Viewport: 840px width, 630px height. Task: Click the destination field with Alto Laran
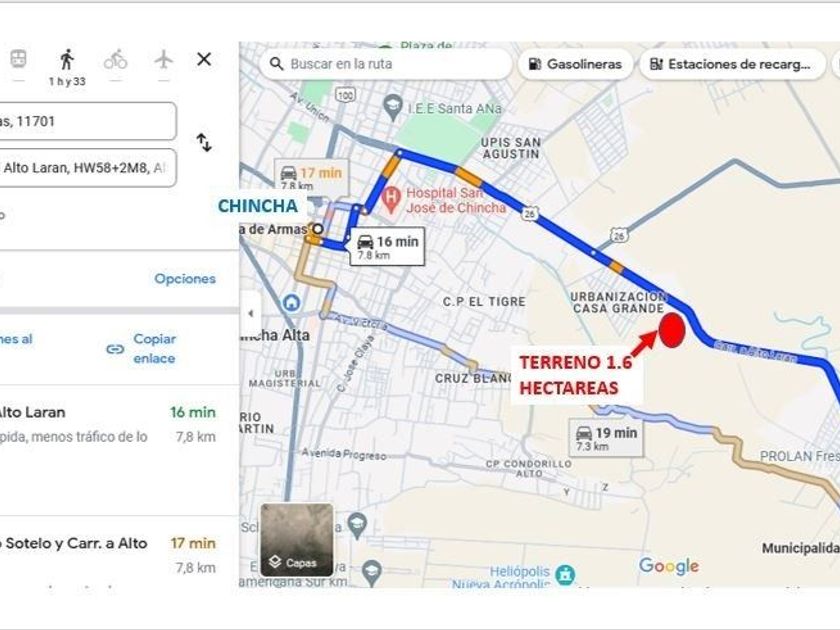(88, 168)
